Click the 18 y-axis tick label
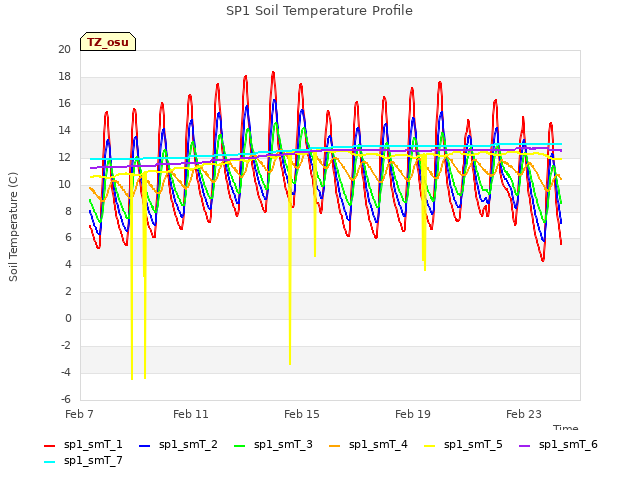The width and height of the screenshot is (640, 480). coord(64,76)
